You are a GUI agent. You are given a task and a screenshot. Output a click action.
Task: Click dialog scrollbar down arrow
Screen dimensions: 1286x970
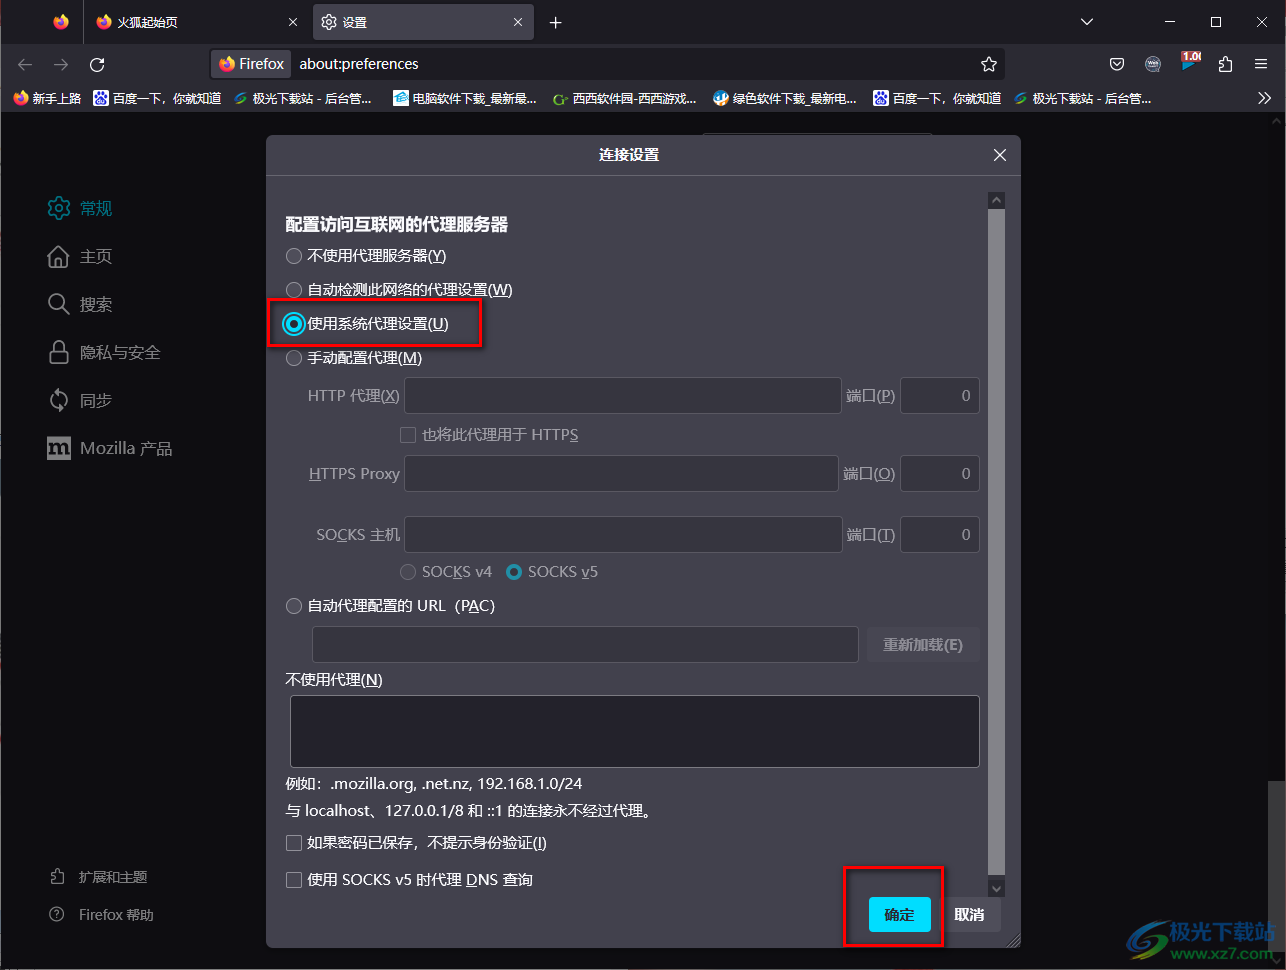[x=996, y=887]
